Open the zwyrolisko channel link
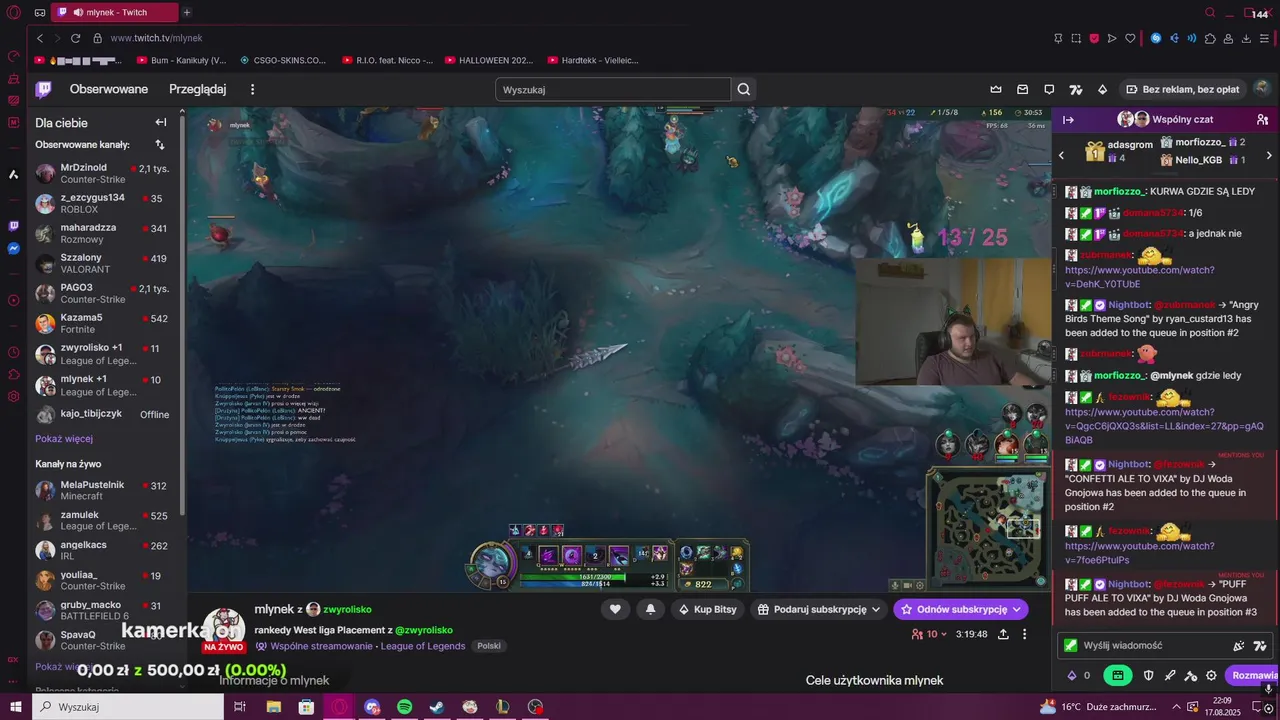This screenshot has height=720, width=1280. pos(347,609)
